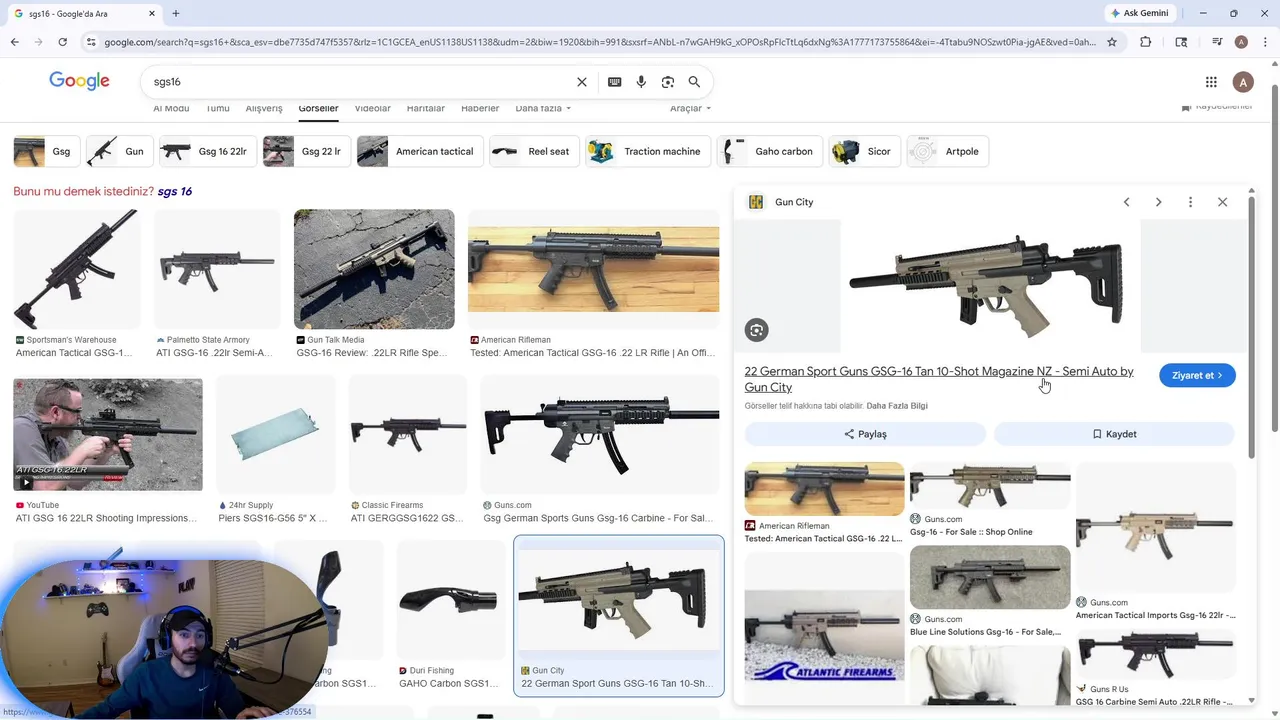Viewport: 1280px width, 720px height.
Task: Open the Daha Fazla Bilgi link
Action: click(897, 406)
